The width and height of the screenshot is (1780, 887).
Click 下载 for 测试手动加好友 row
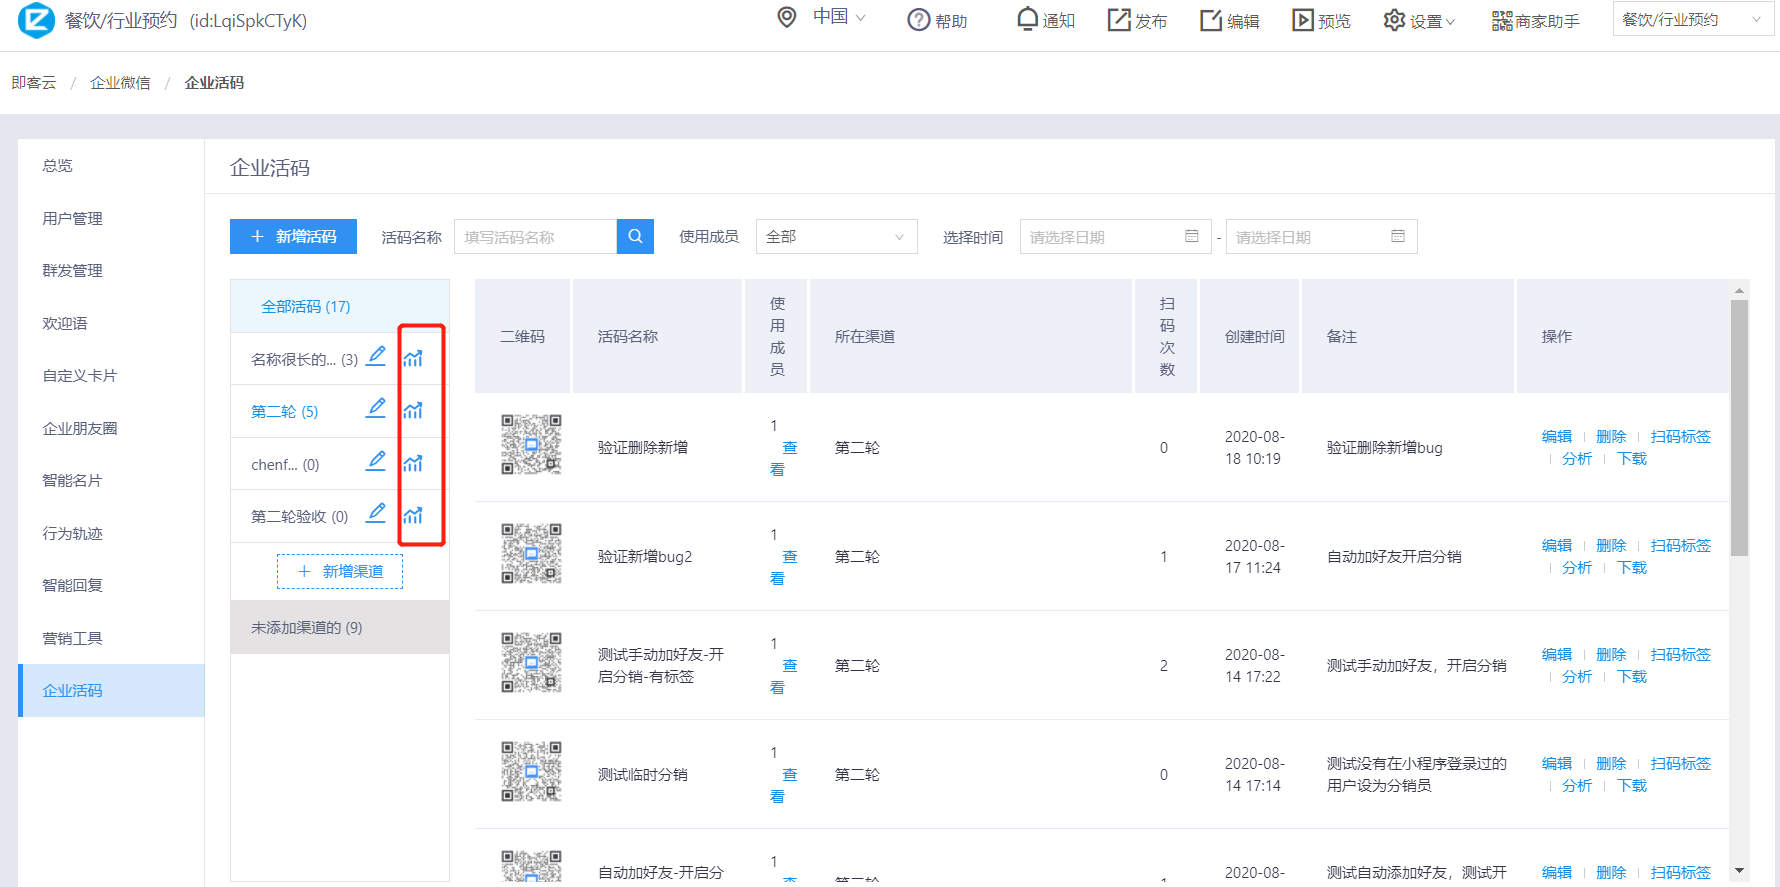point(1632,676)
